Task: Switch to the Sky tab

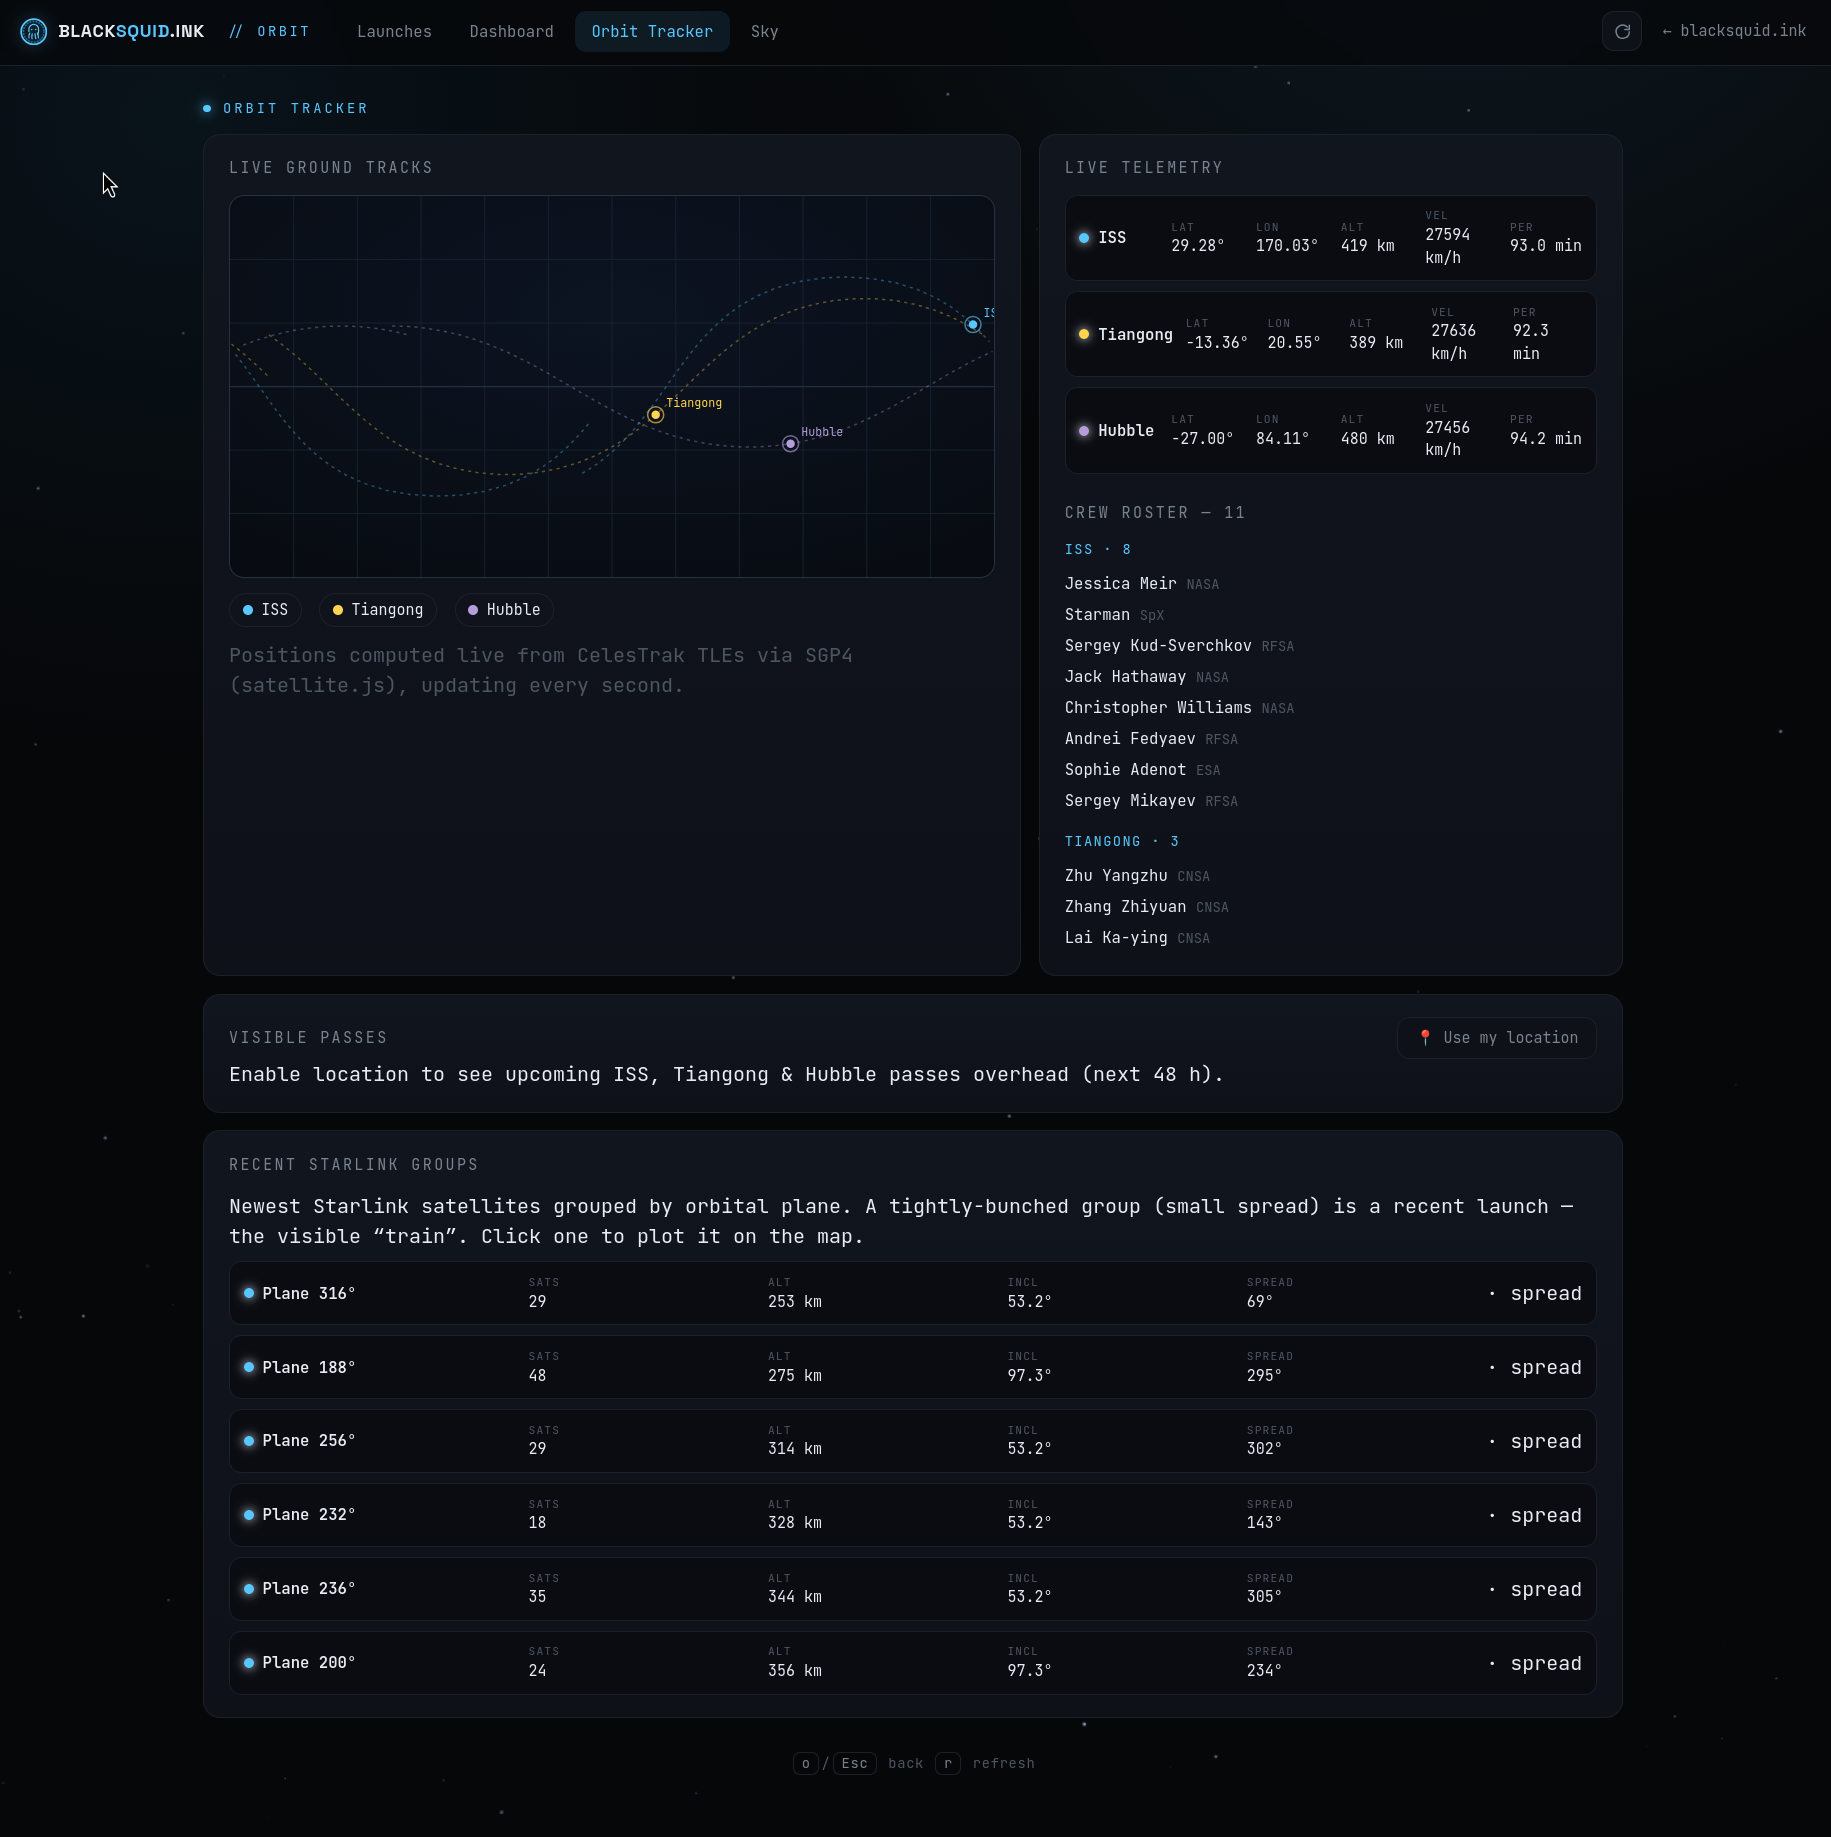Action: pos(764,32)
